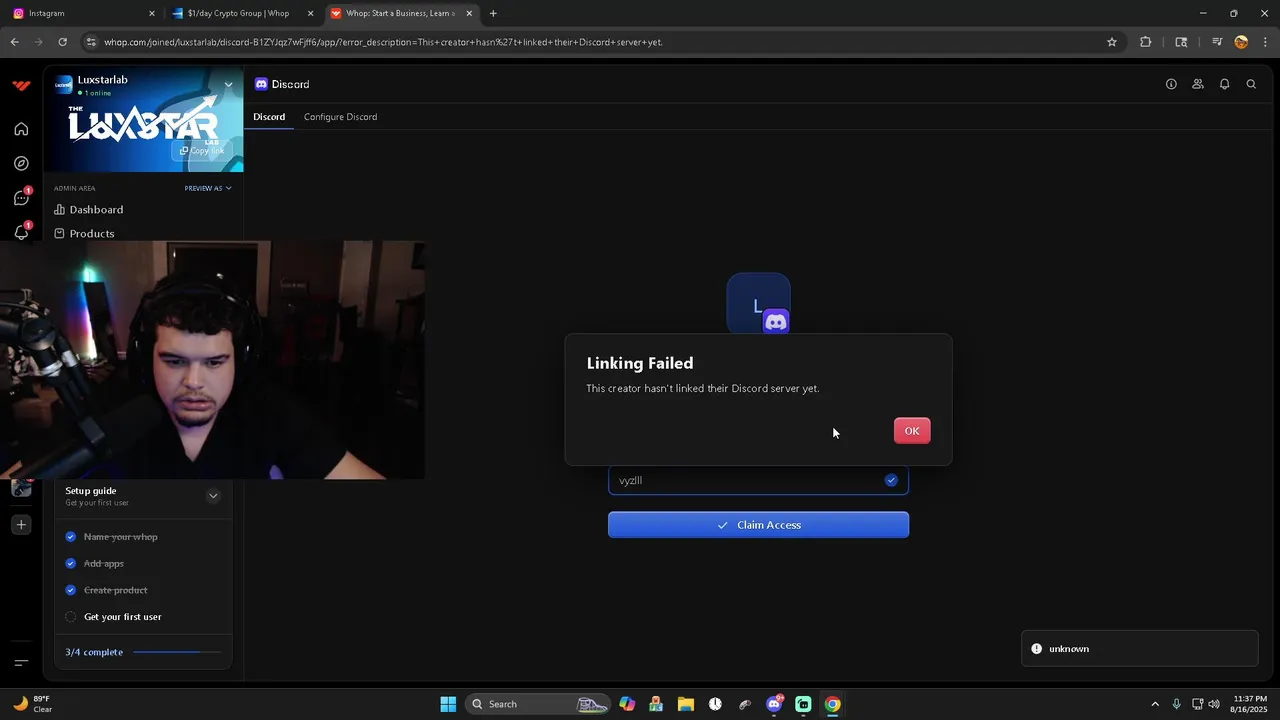Screen dimensions: 1280x720
Task: Open Copilot from the taskbar
Action: (x=627, y=704)
